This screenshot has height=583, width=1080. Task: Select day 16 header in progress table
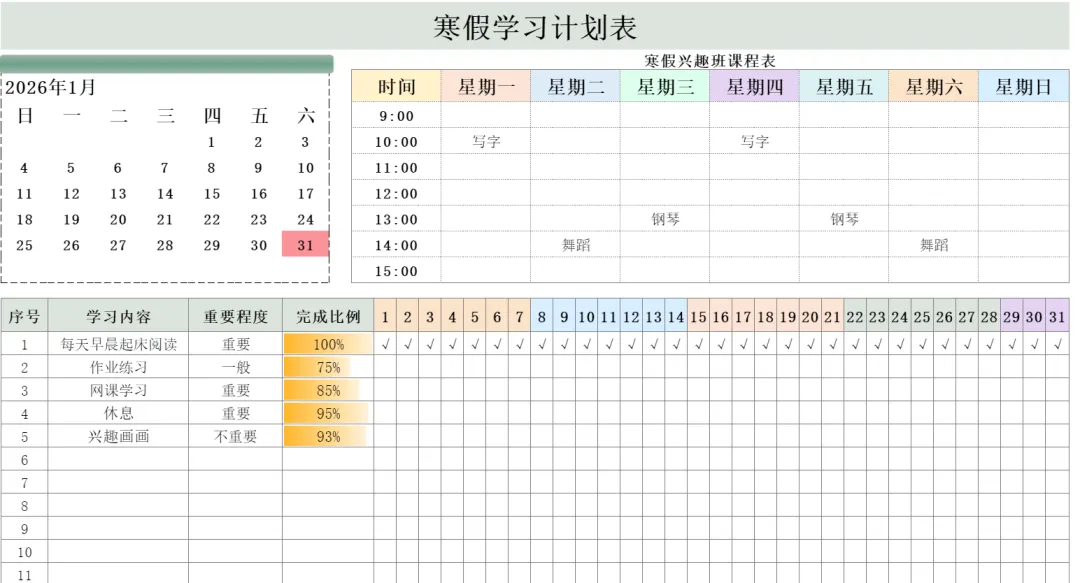click(x=720, y=316)
